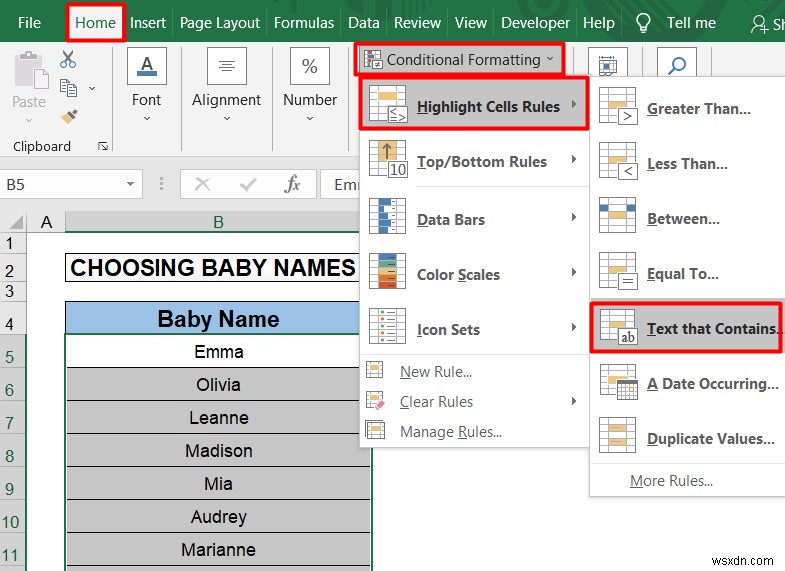Switch to the Home tab
Screen dimensions: 785x571
point(95,23)
